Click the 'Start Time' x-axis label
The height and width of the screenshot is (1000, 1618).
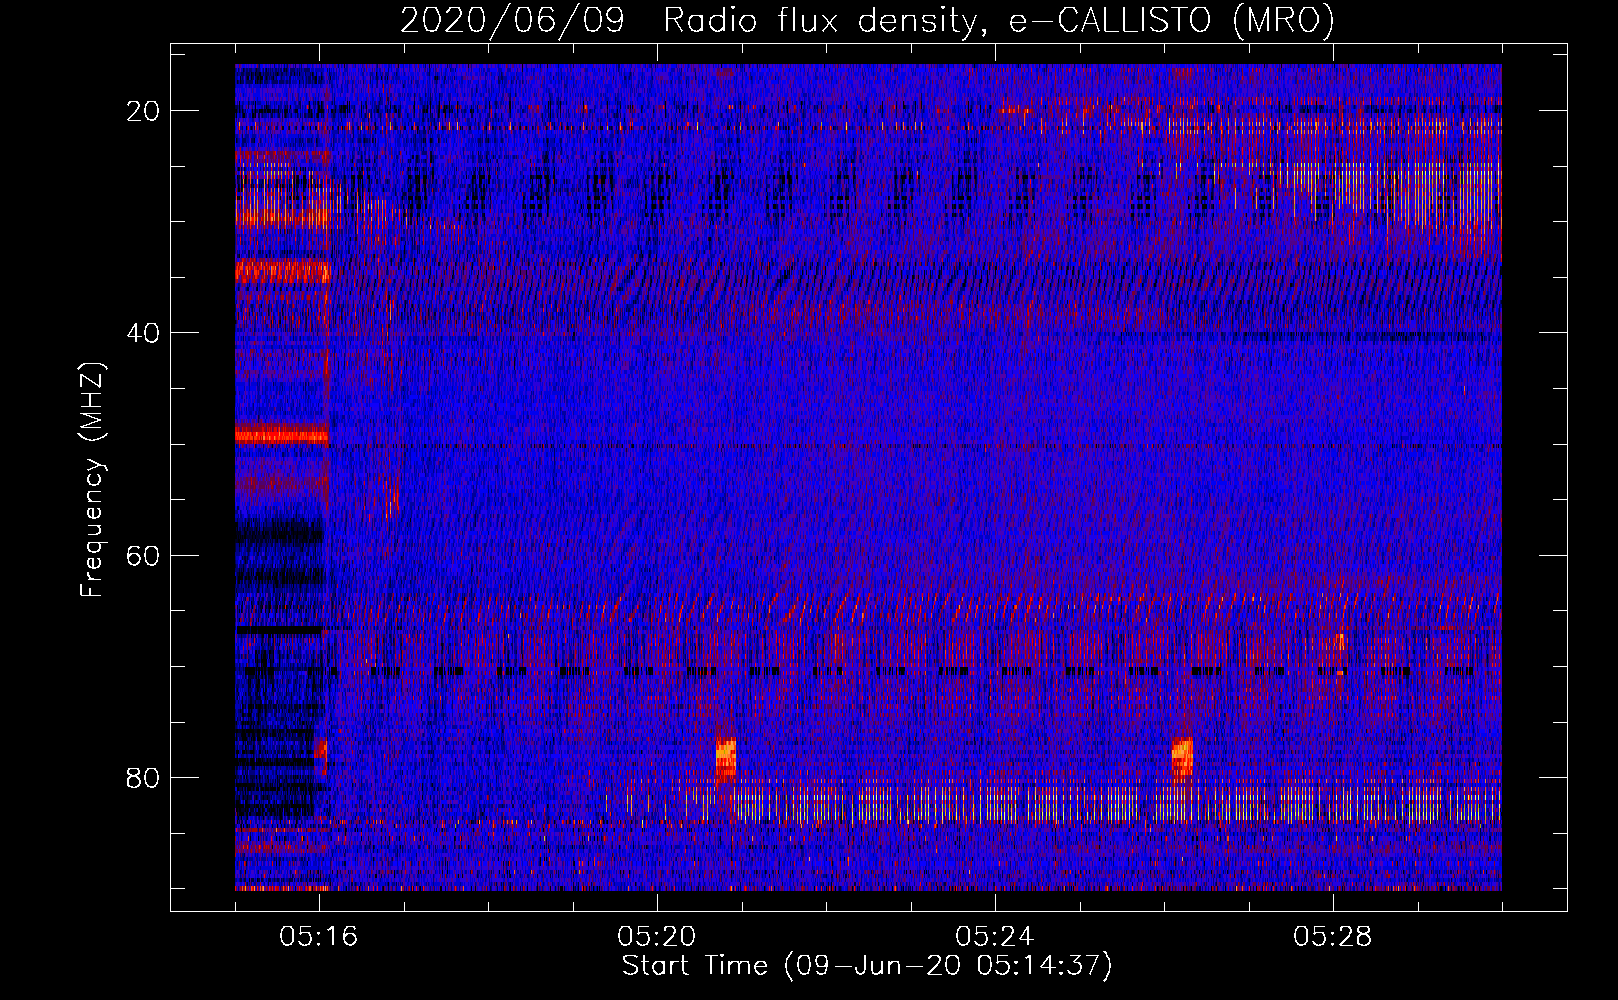867,966
